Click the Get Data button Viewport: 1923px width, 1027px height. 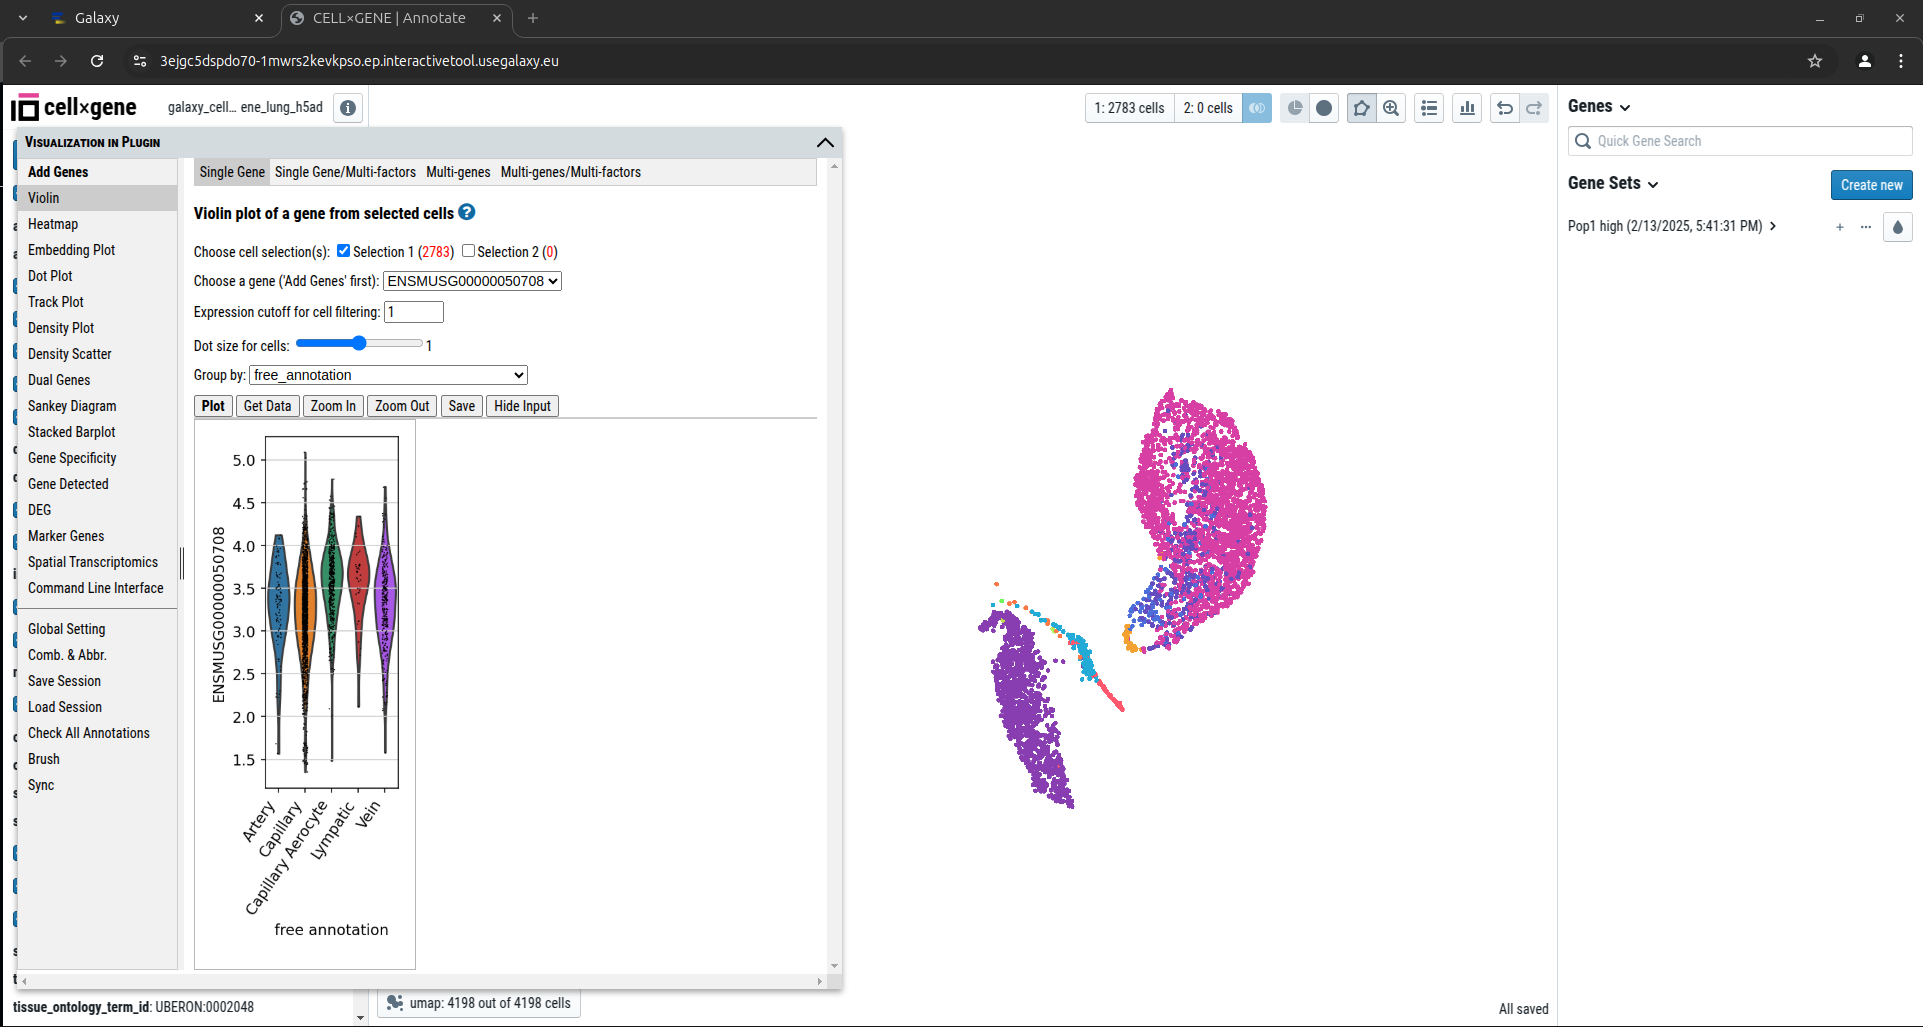click(x=267, y=406)
